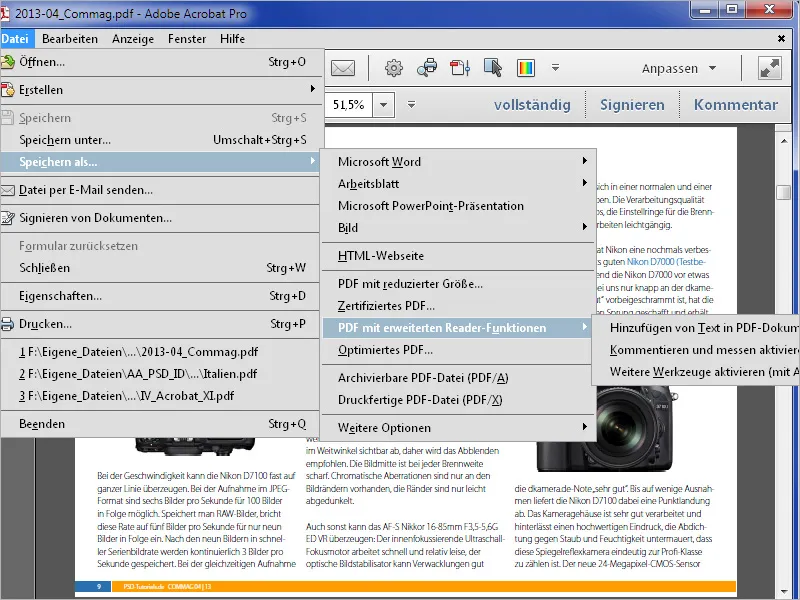Click the printer icon beside Drucken
The height and width of the screenshot is (600, 800).
(x=8, y=324)
